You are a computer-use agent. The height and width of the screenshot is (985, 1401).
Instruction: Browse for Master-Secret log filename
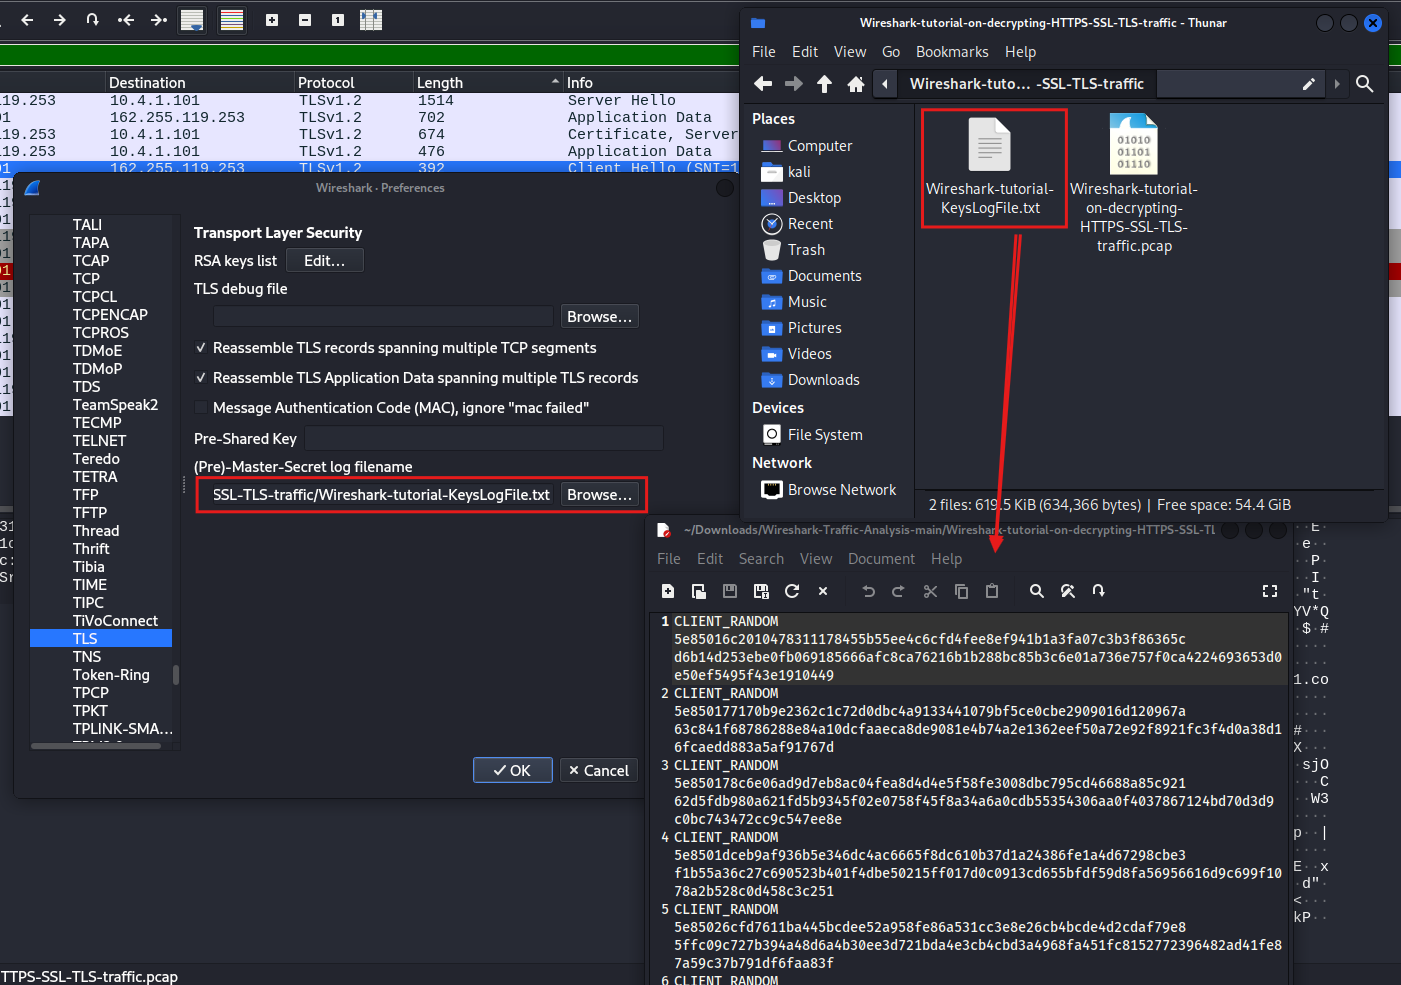point(599,495)
